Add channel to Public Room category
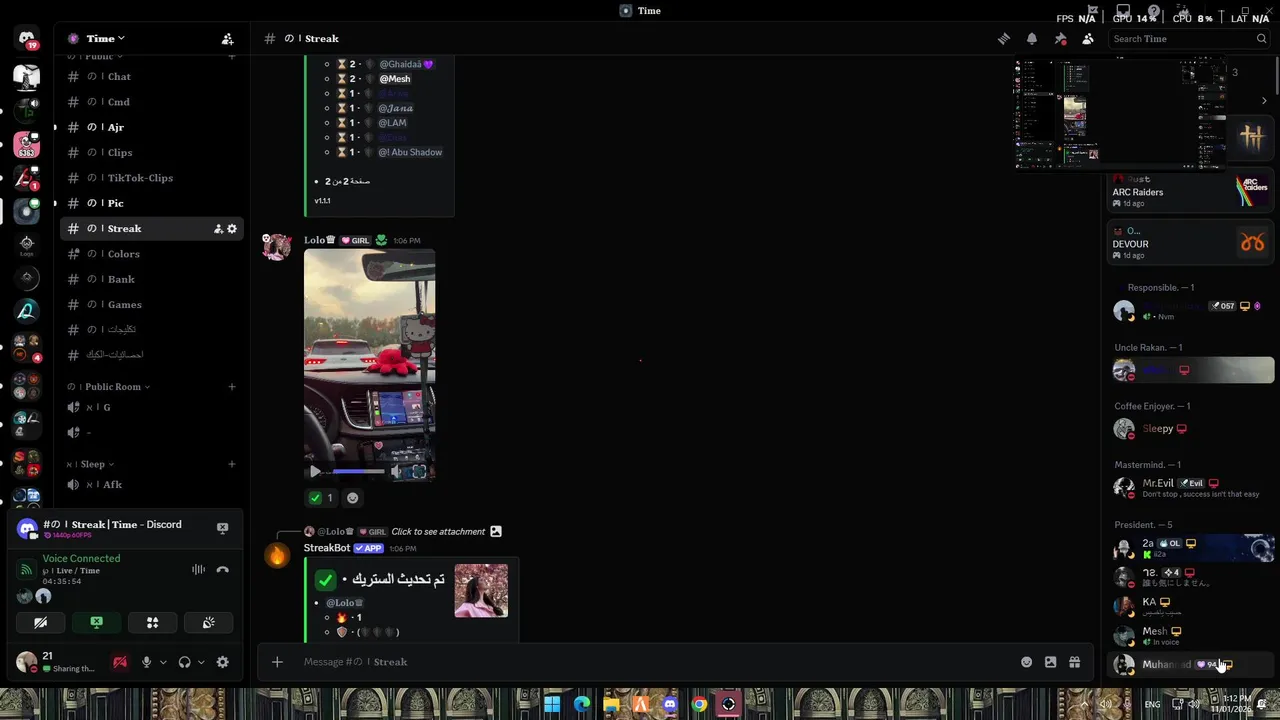 [x=232, y=387]
